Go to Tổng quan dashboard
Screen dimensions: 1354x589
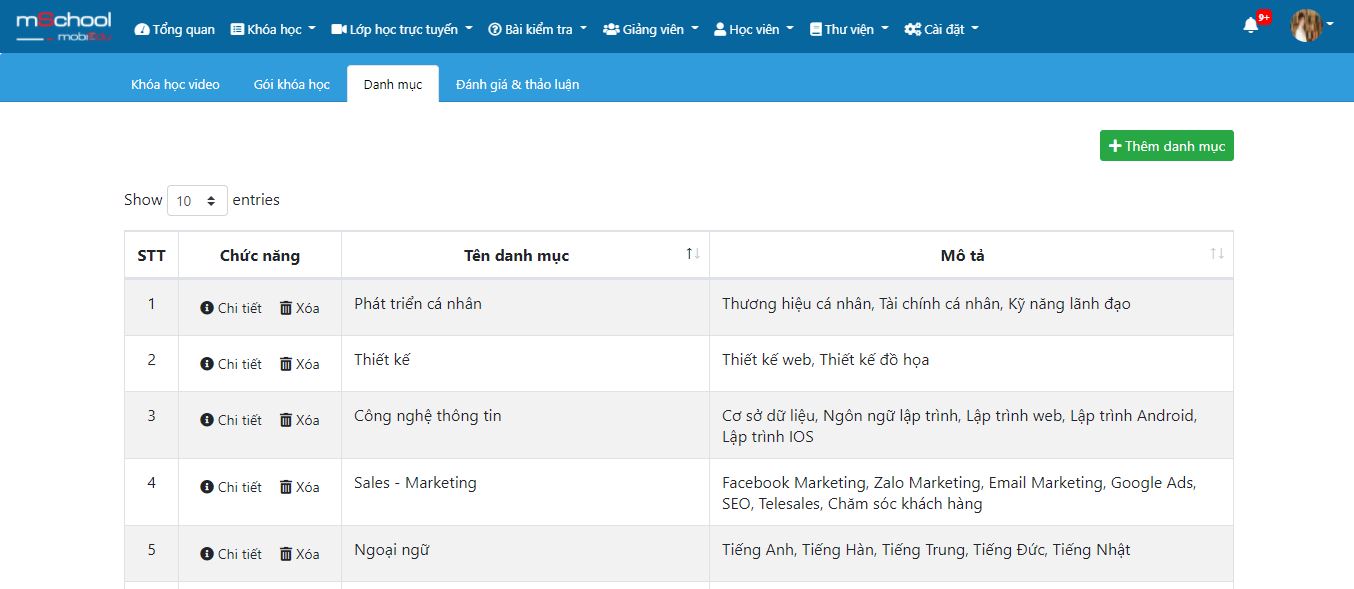[x=174, y=29]
